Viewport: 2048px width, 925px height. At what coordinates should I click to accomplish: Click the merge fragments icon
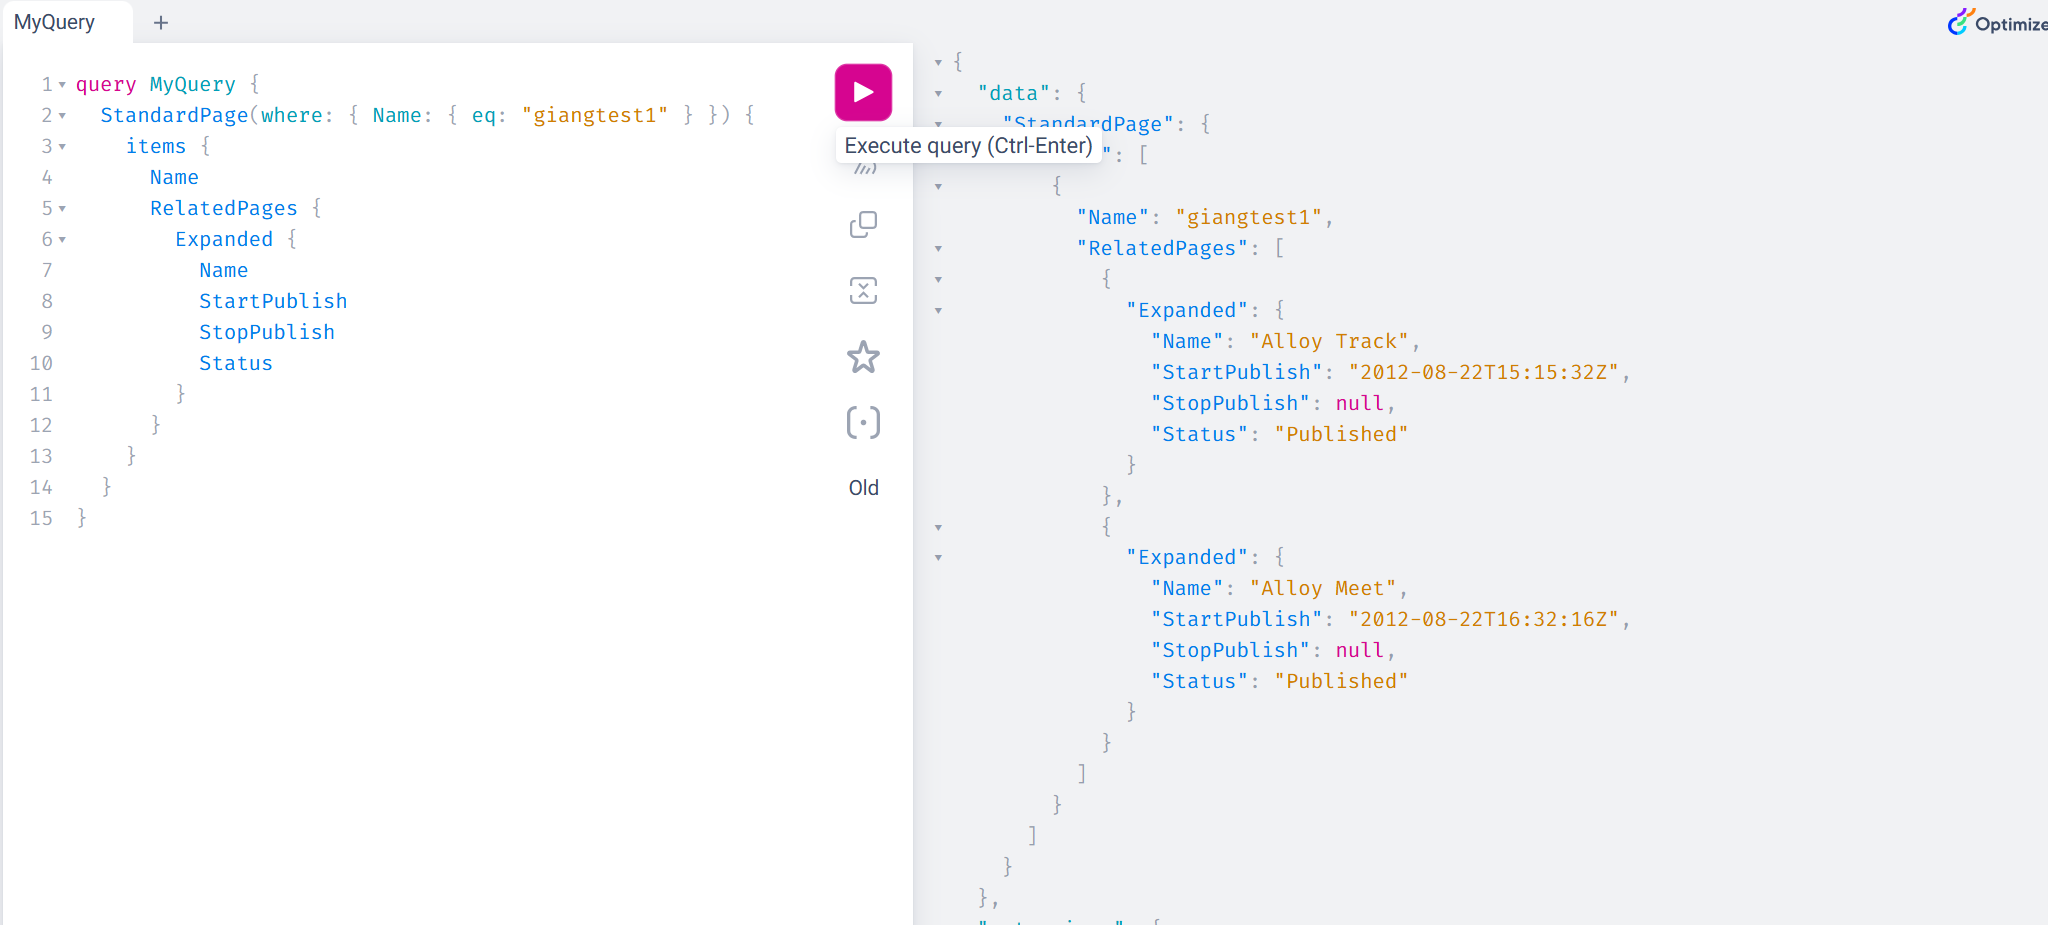863,291
